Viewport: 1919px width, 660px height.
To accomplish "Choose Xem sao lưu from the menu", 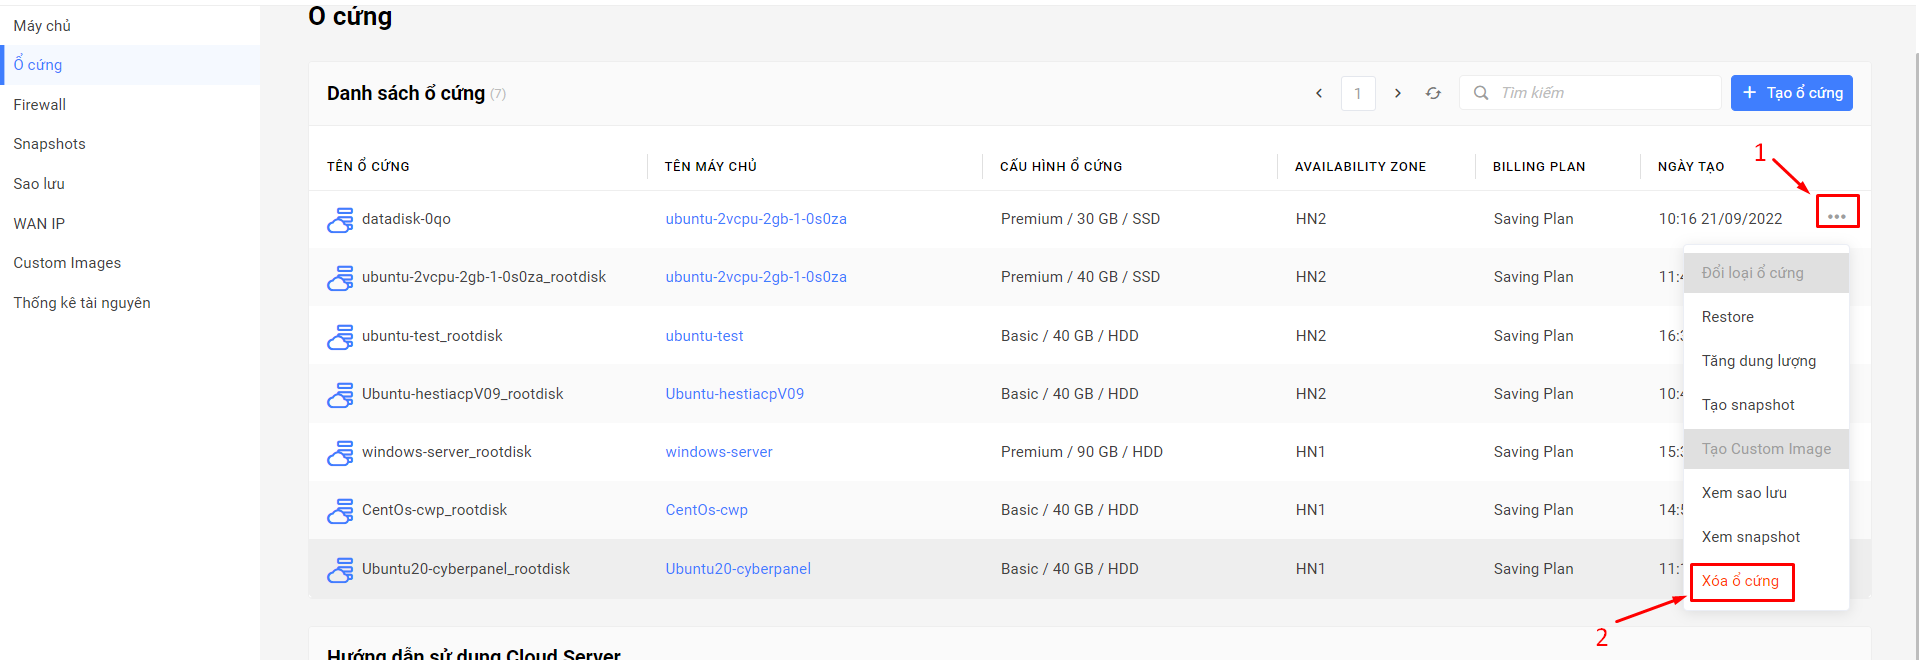I will point(1766,493).
